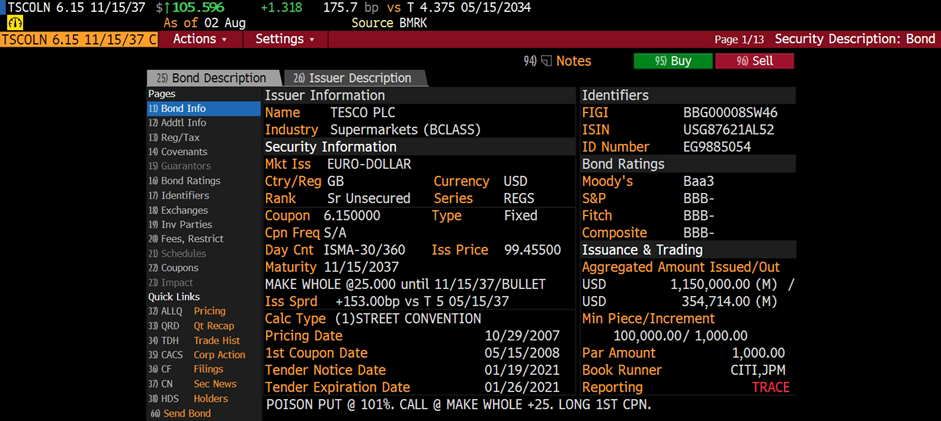Click the Coupon value 6.150000
Viewport: 941px width, 421px height.
click(x=352, y=216)
